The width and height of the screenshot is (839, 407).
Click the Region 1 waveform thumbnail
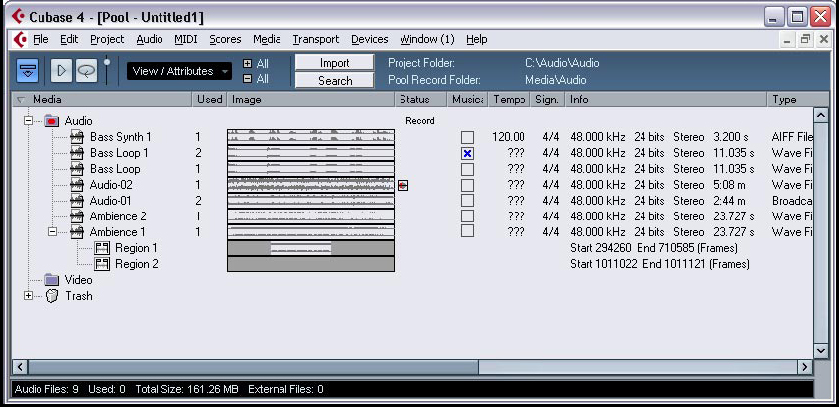(x=311, y=248)
